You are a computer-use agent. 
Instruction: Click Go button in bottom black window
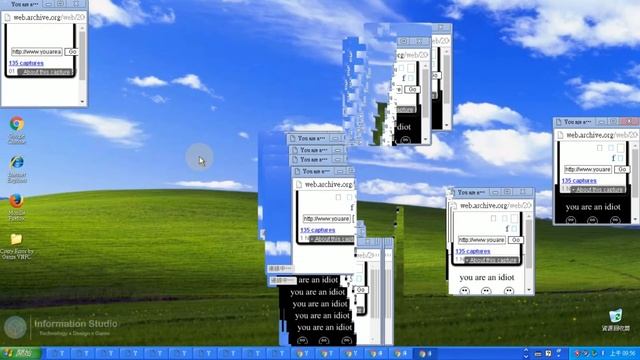point(361,290)
